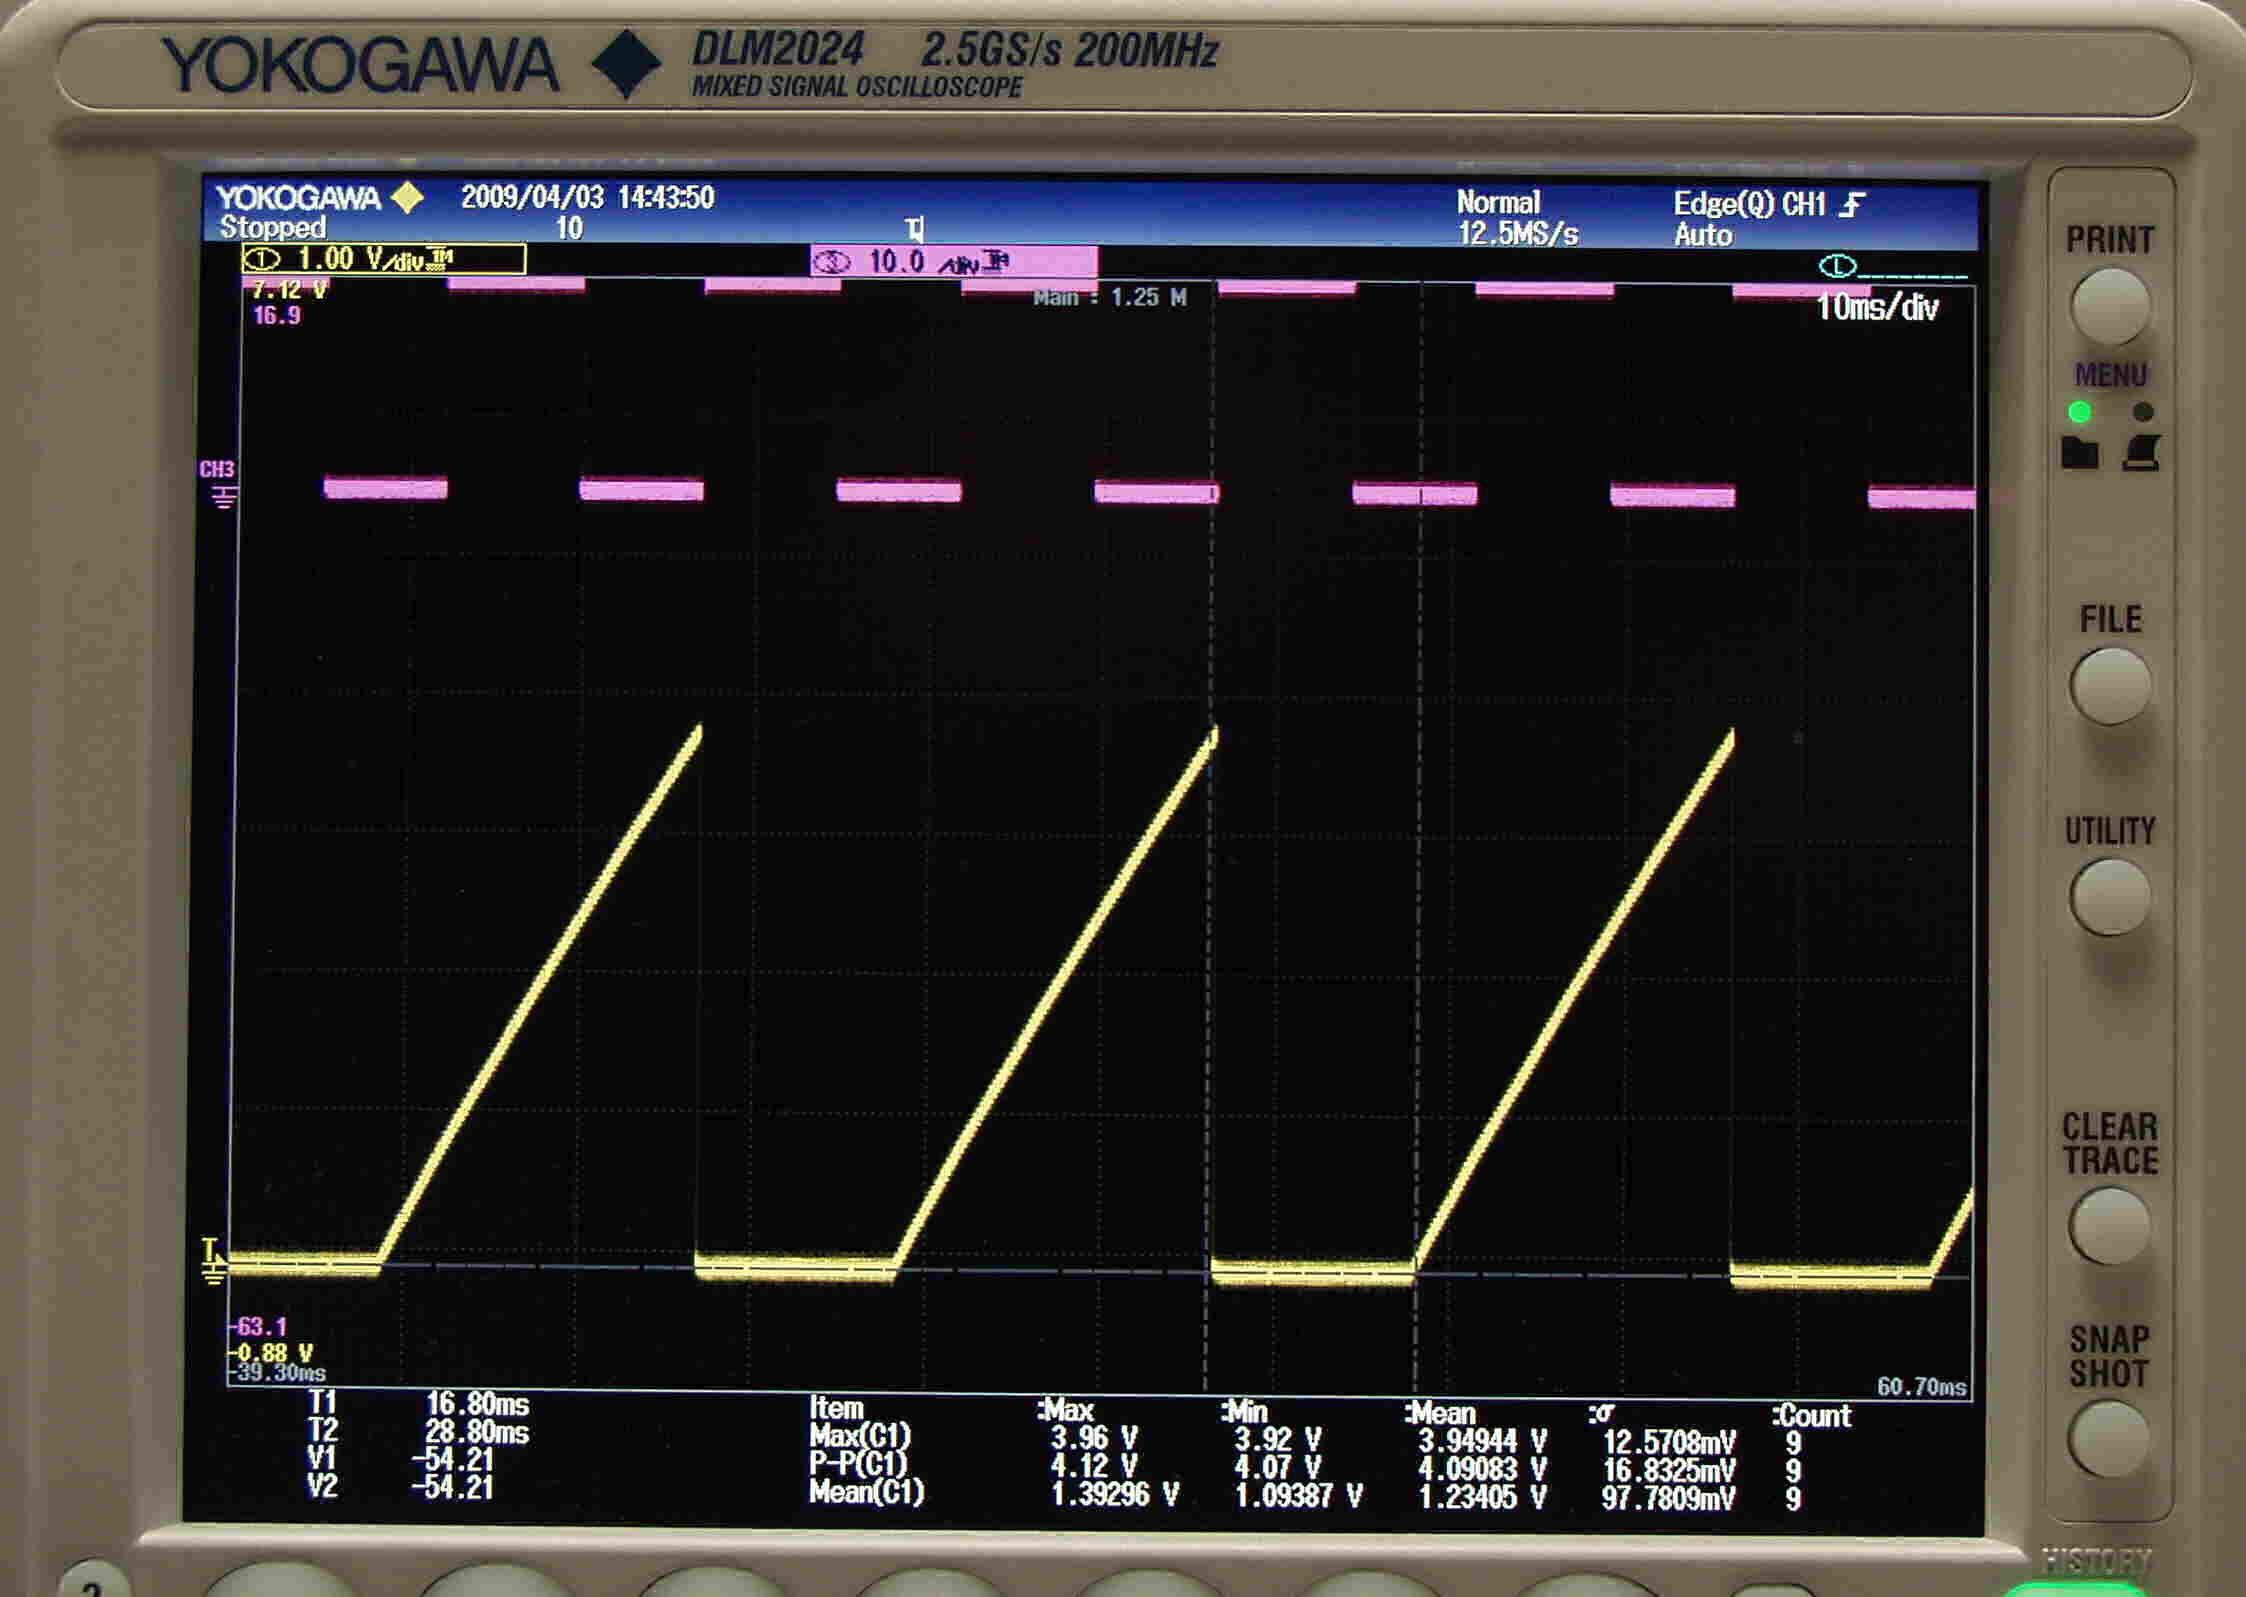2246x1597 pixels.
Task: Click the CH3 ground level marker
Action: 224,496
